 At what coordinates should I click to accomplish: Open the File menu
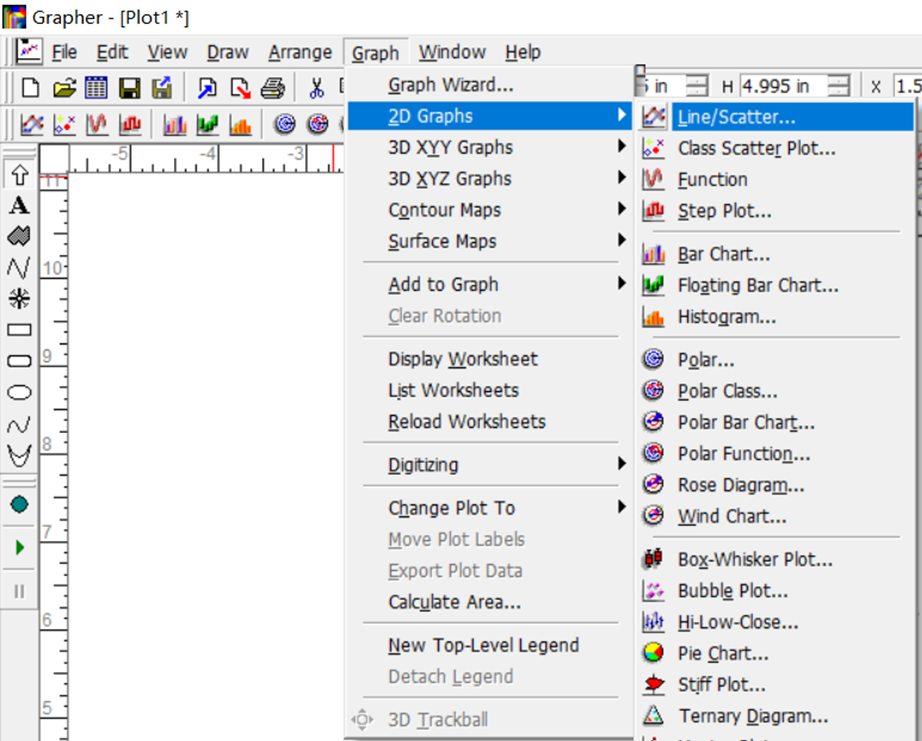tap(64, 52)
